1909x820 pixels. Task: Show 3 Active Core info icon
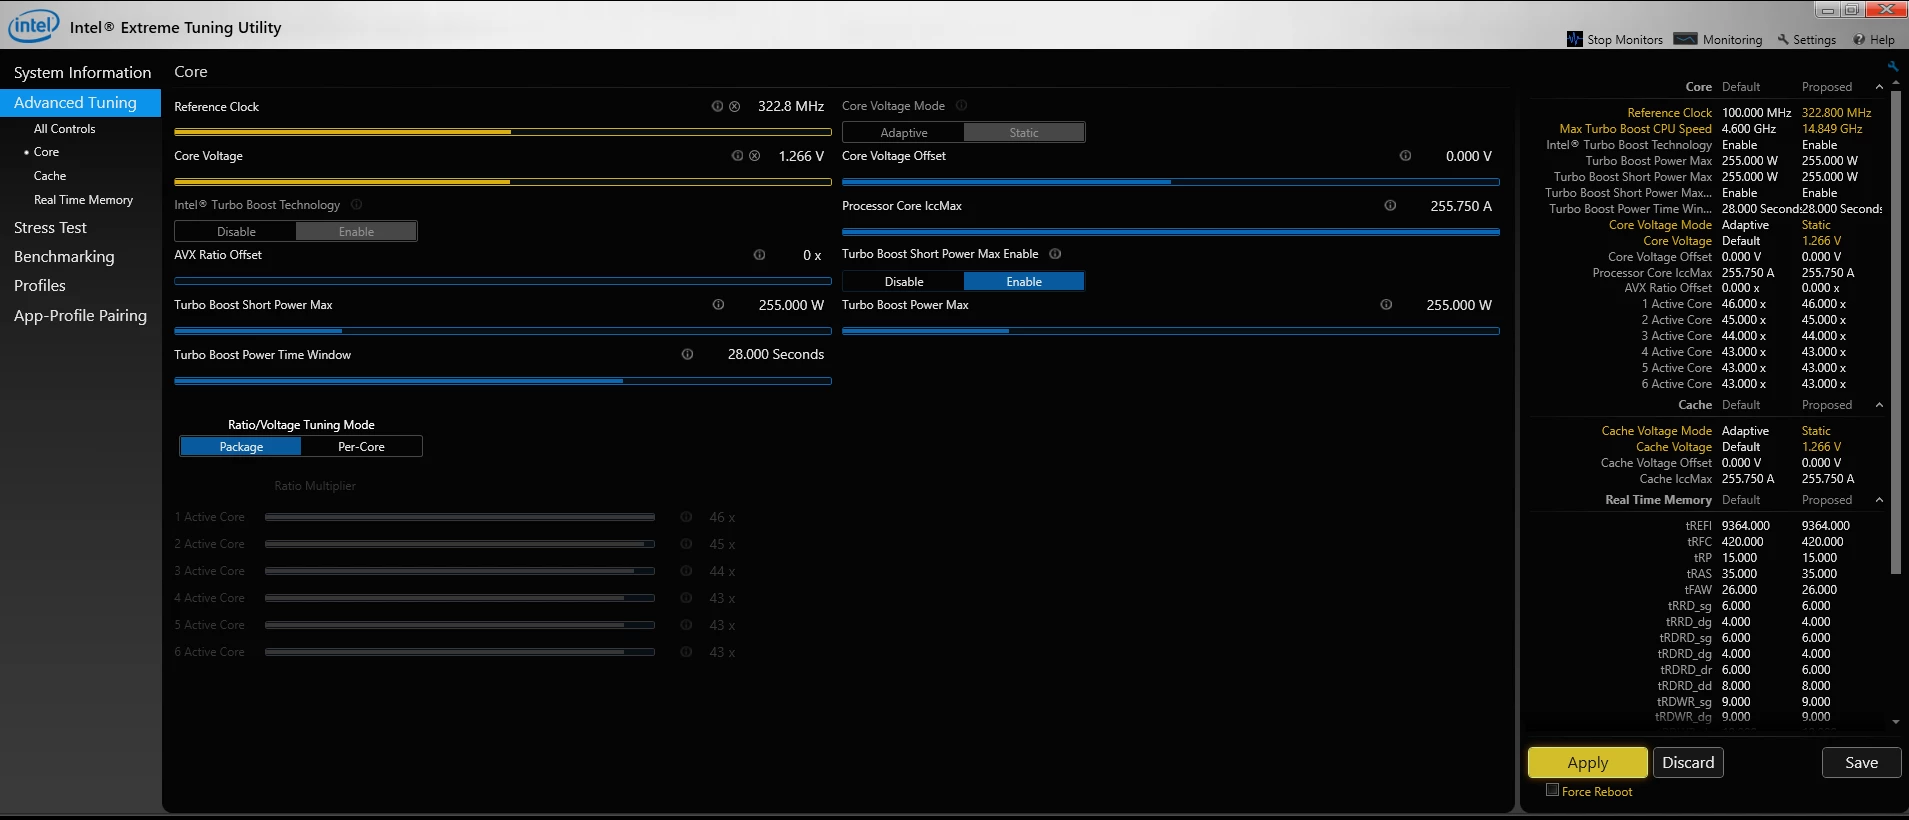tap(686, 571)
